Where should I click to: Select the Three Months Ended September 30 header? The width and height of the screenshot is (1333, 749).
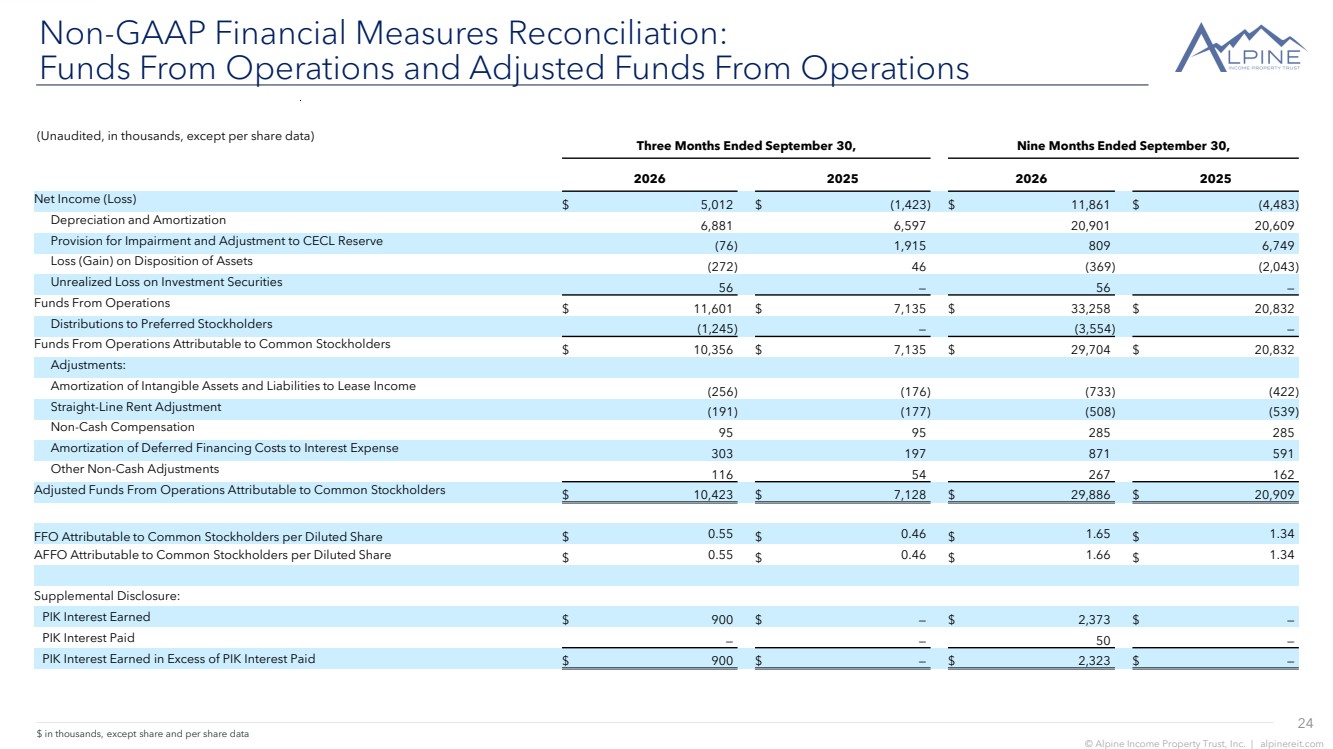coord(746,146)
